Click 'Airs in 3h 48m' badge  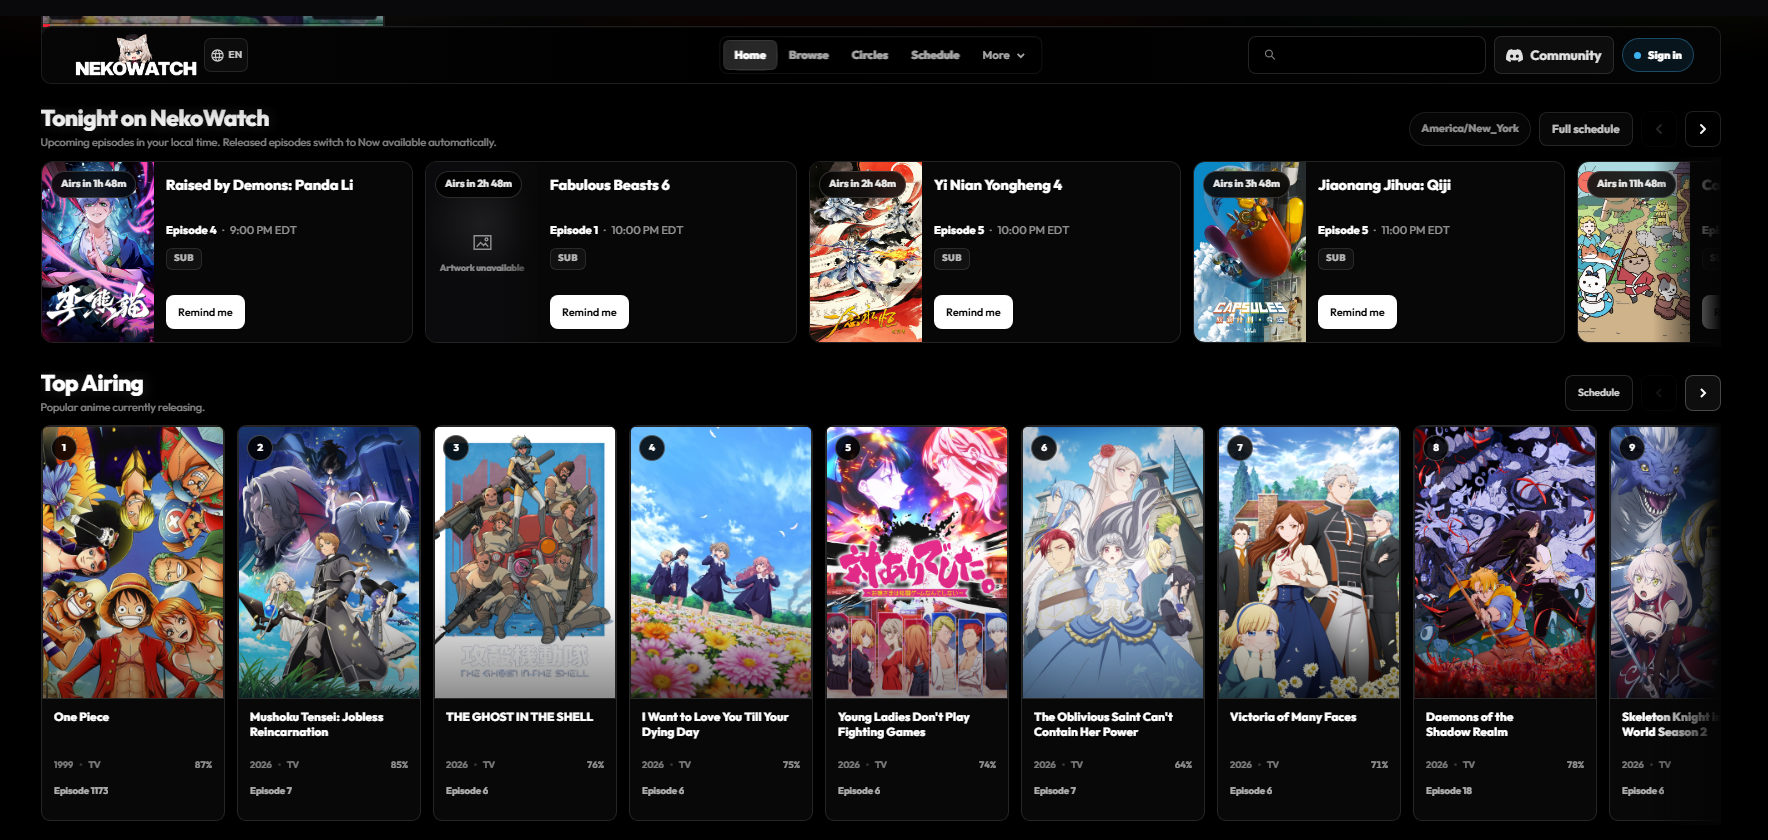[1246, 184]
